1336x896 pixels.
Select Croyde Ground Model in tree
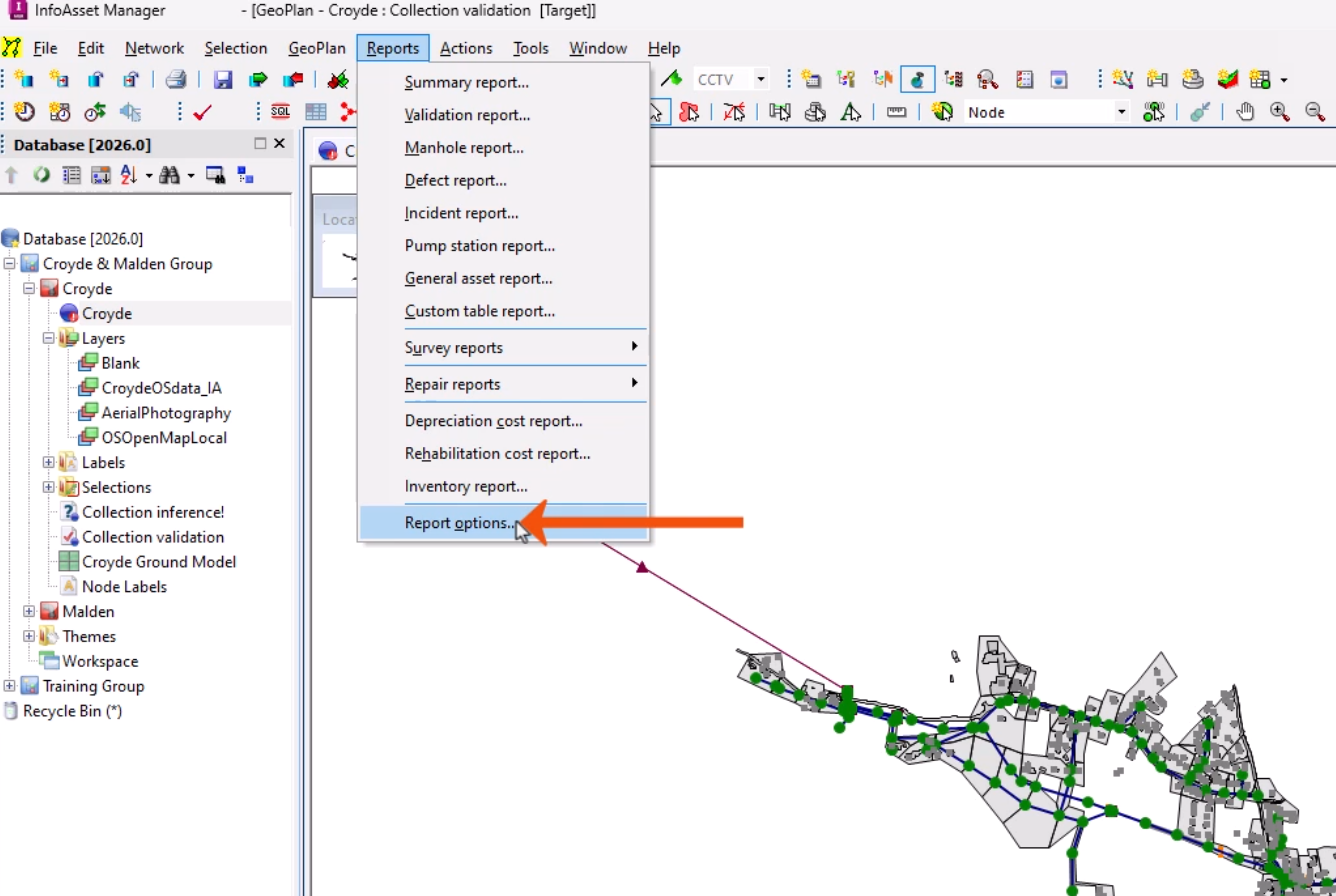coord(158,562)
